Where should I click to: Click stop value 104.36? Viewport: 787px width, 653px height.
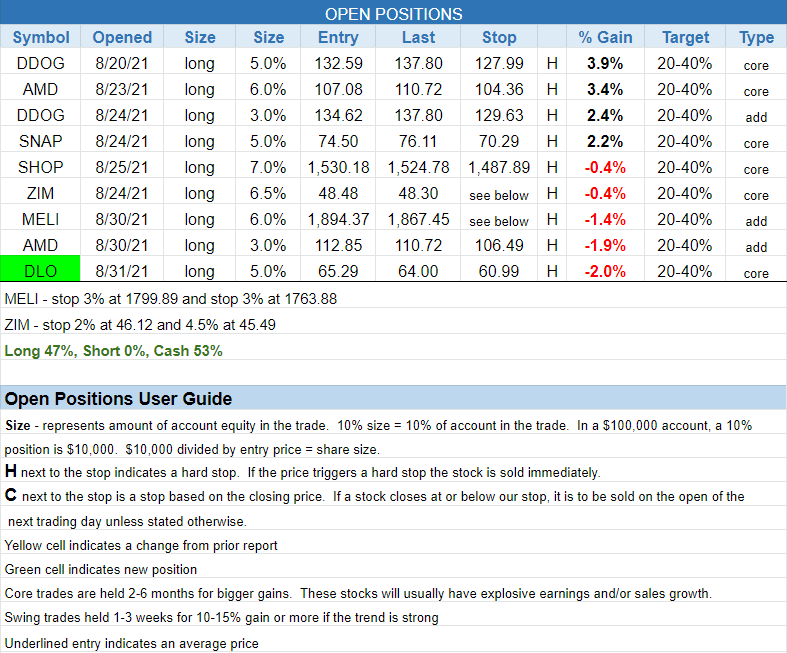499,89
